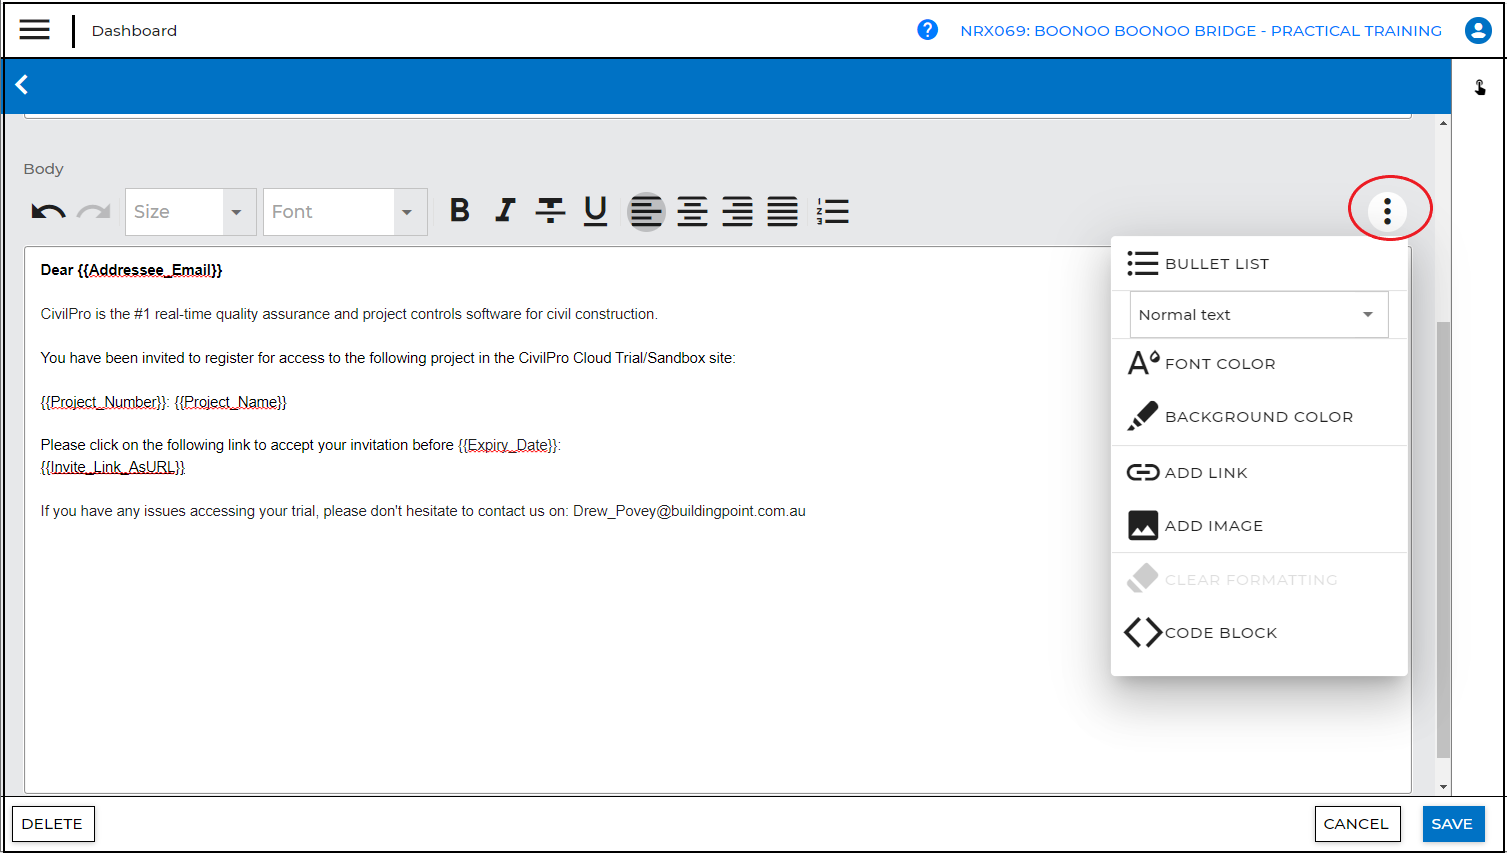The image size is (1507, 853).
Task: Open the user profile account icon
Action: click(1477, 30)
